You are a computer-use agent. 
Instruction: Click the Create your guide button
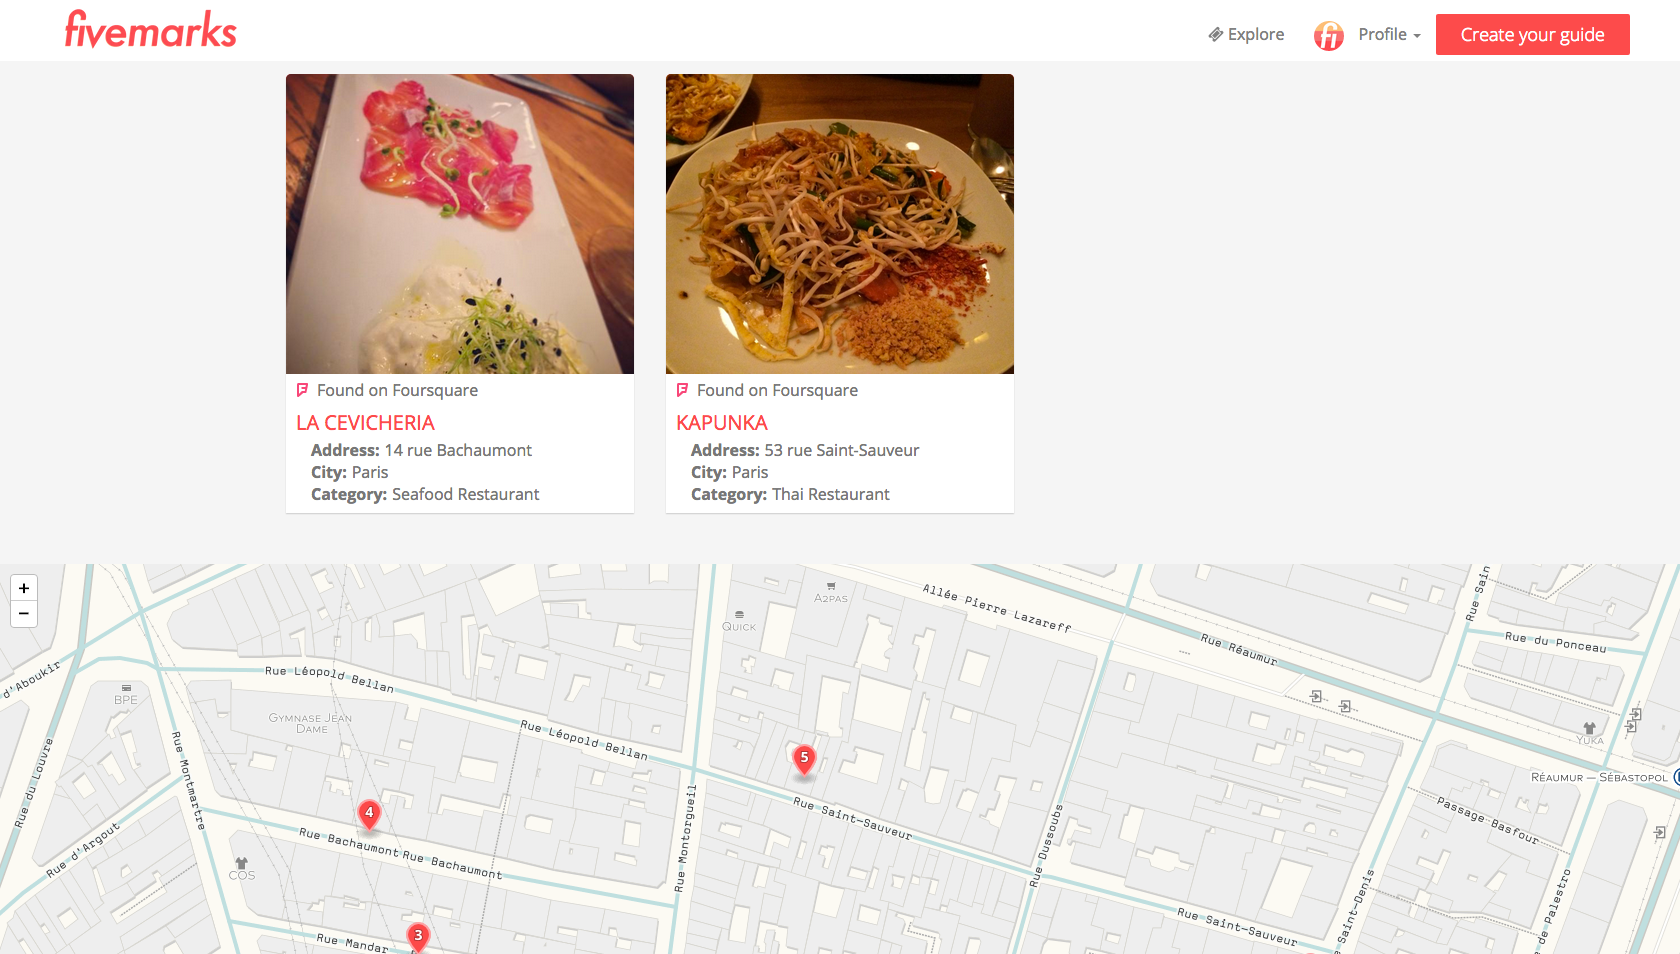tap(1532, 35)
